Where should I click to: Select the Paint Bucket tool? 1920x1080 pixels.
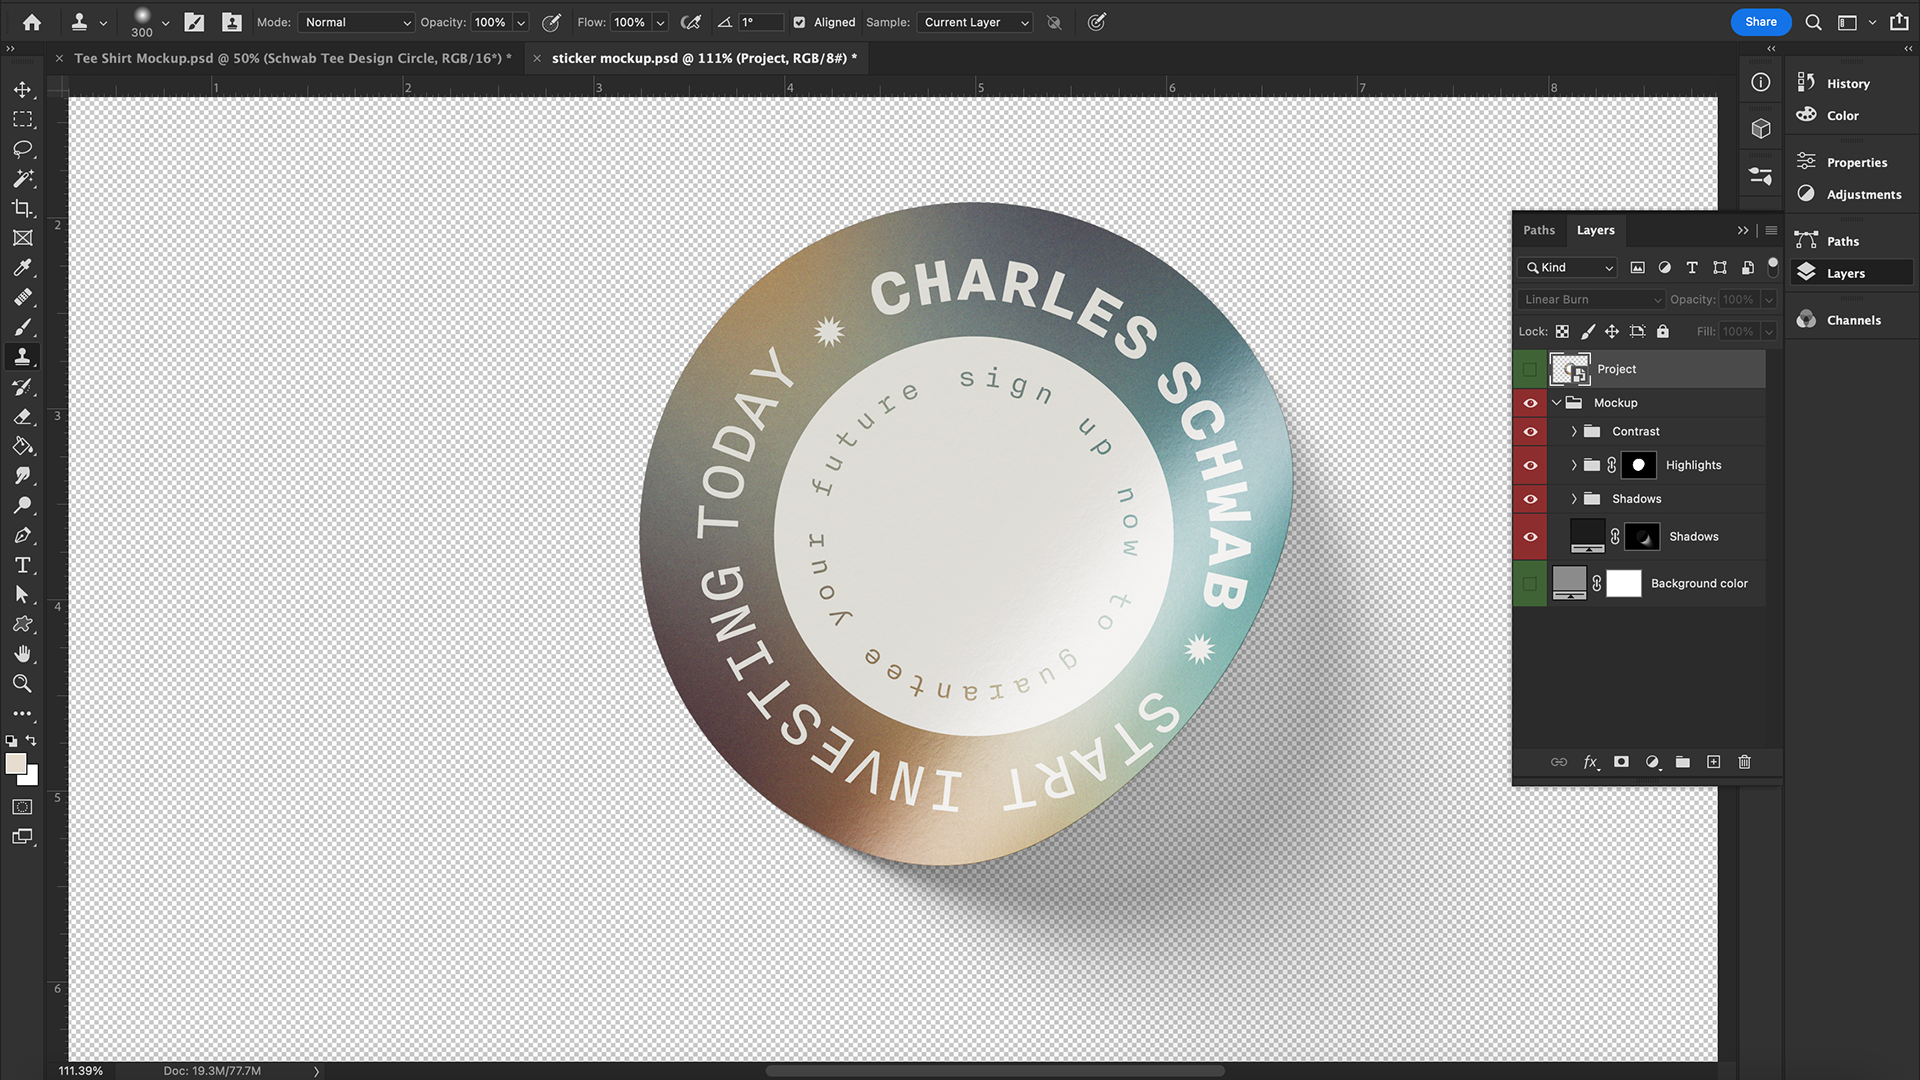22,446
